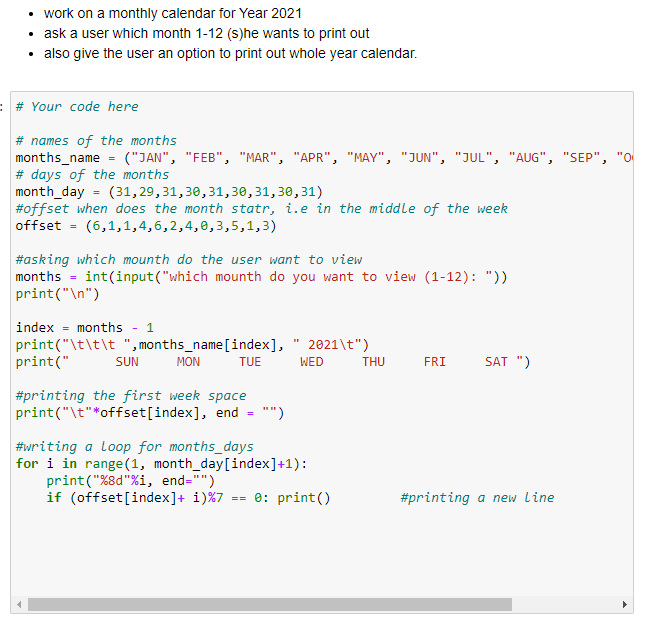This screenshot has width=645, height=619.
Task: Click the print("\n") line
Action: [x=58, y=294]
